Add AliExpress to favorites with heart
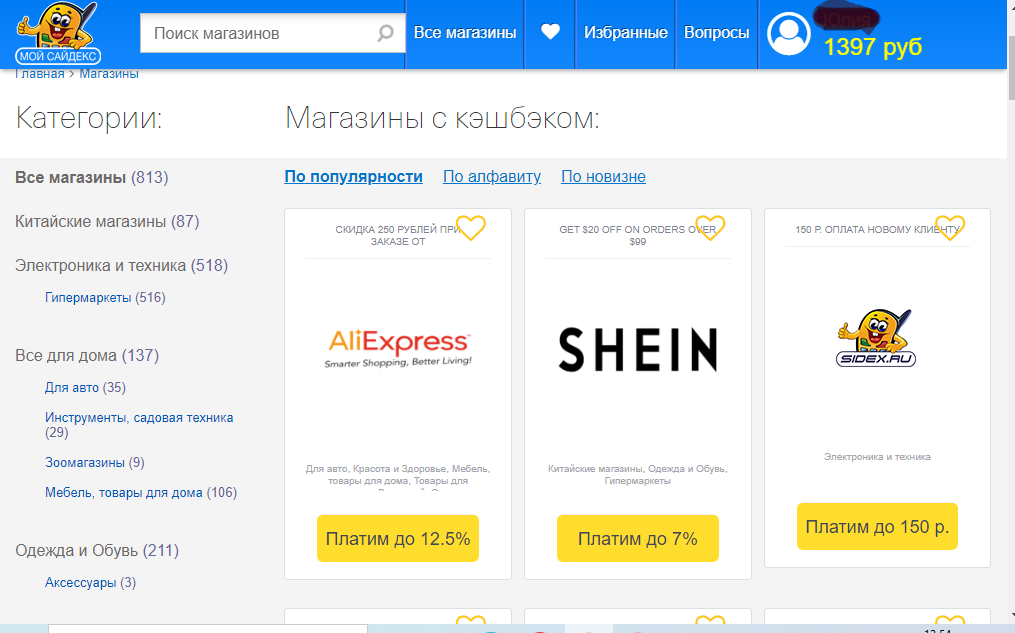 [471, 228]
